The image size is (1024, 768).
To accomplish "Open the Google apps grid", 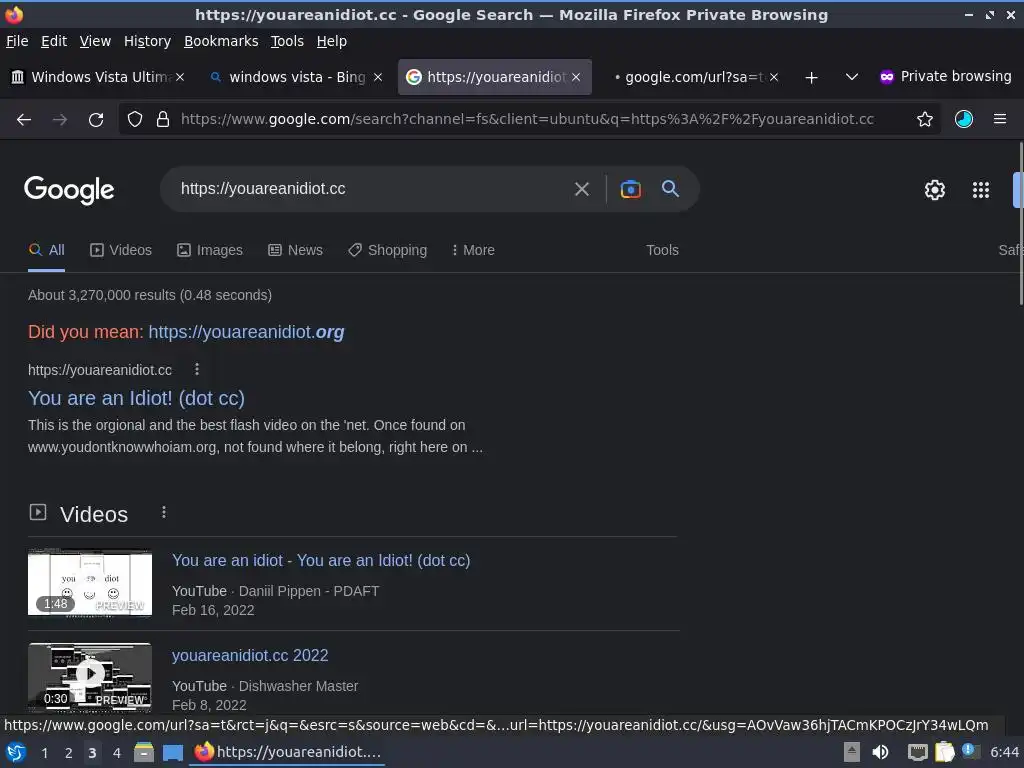I will pos(980,190).
